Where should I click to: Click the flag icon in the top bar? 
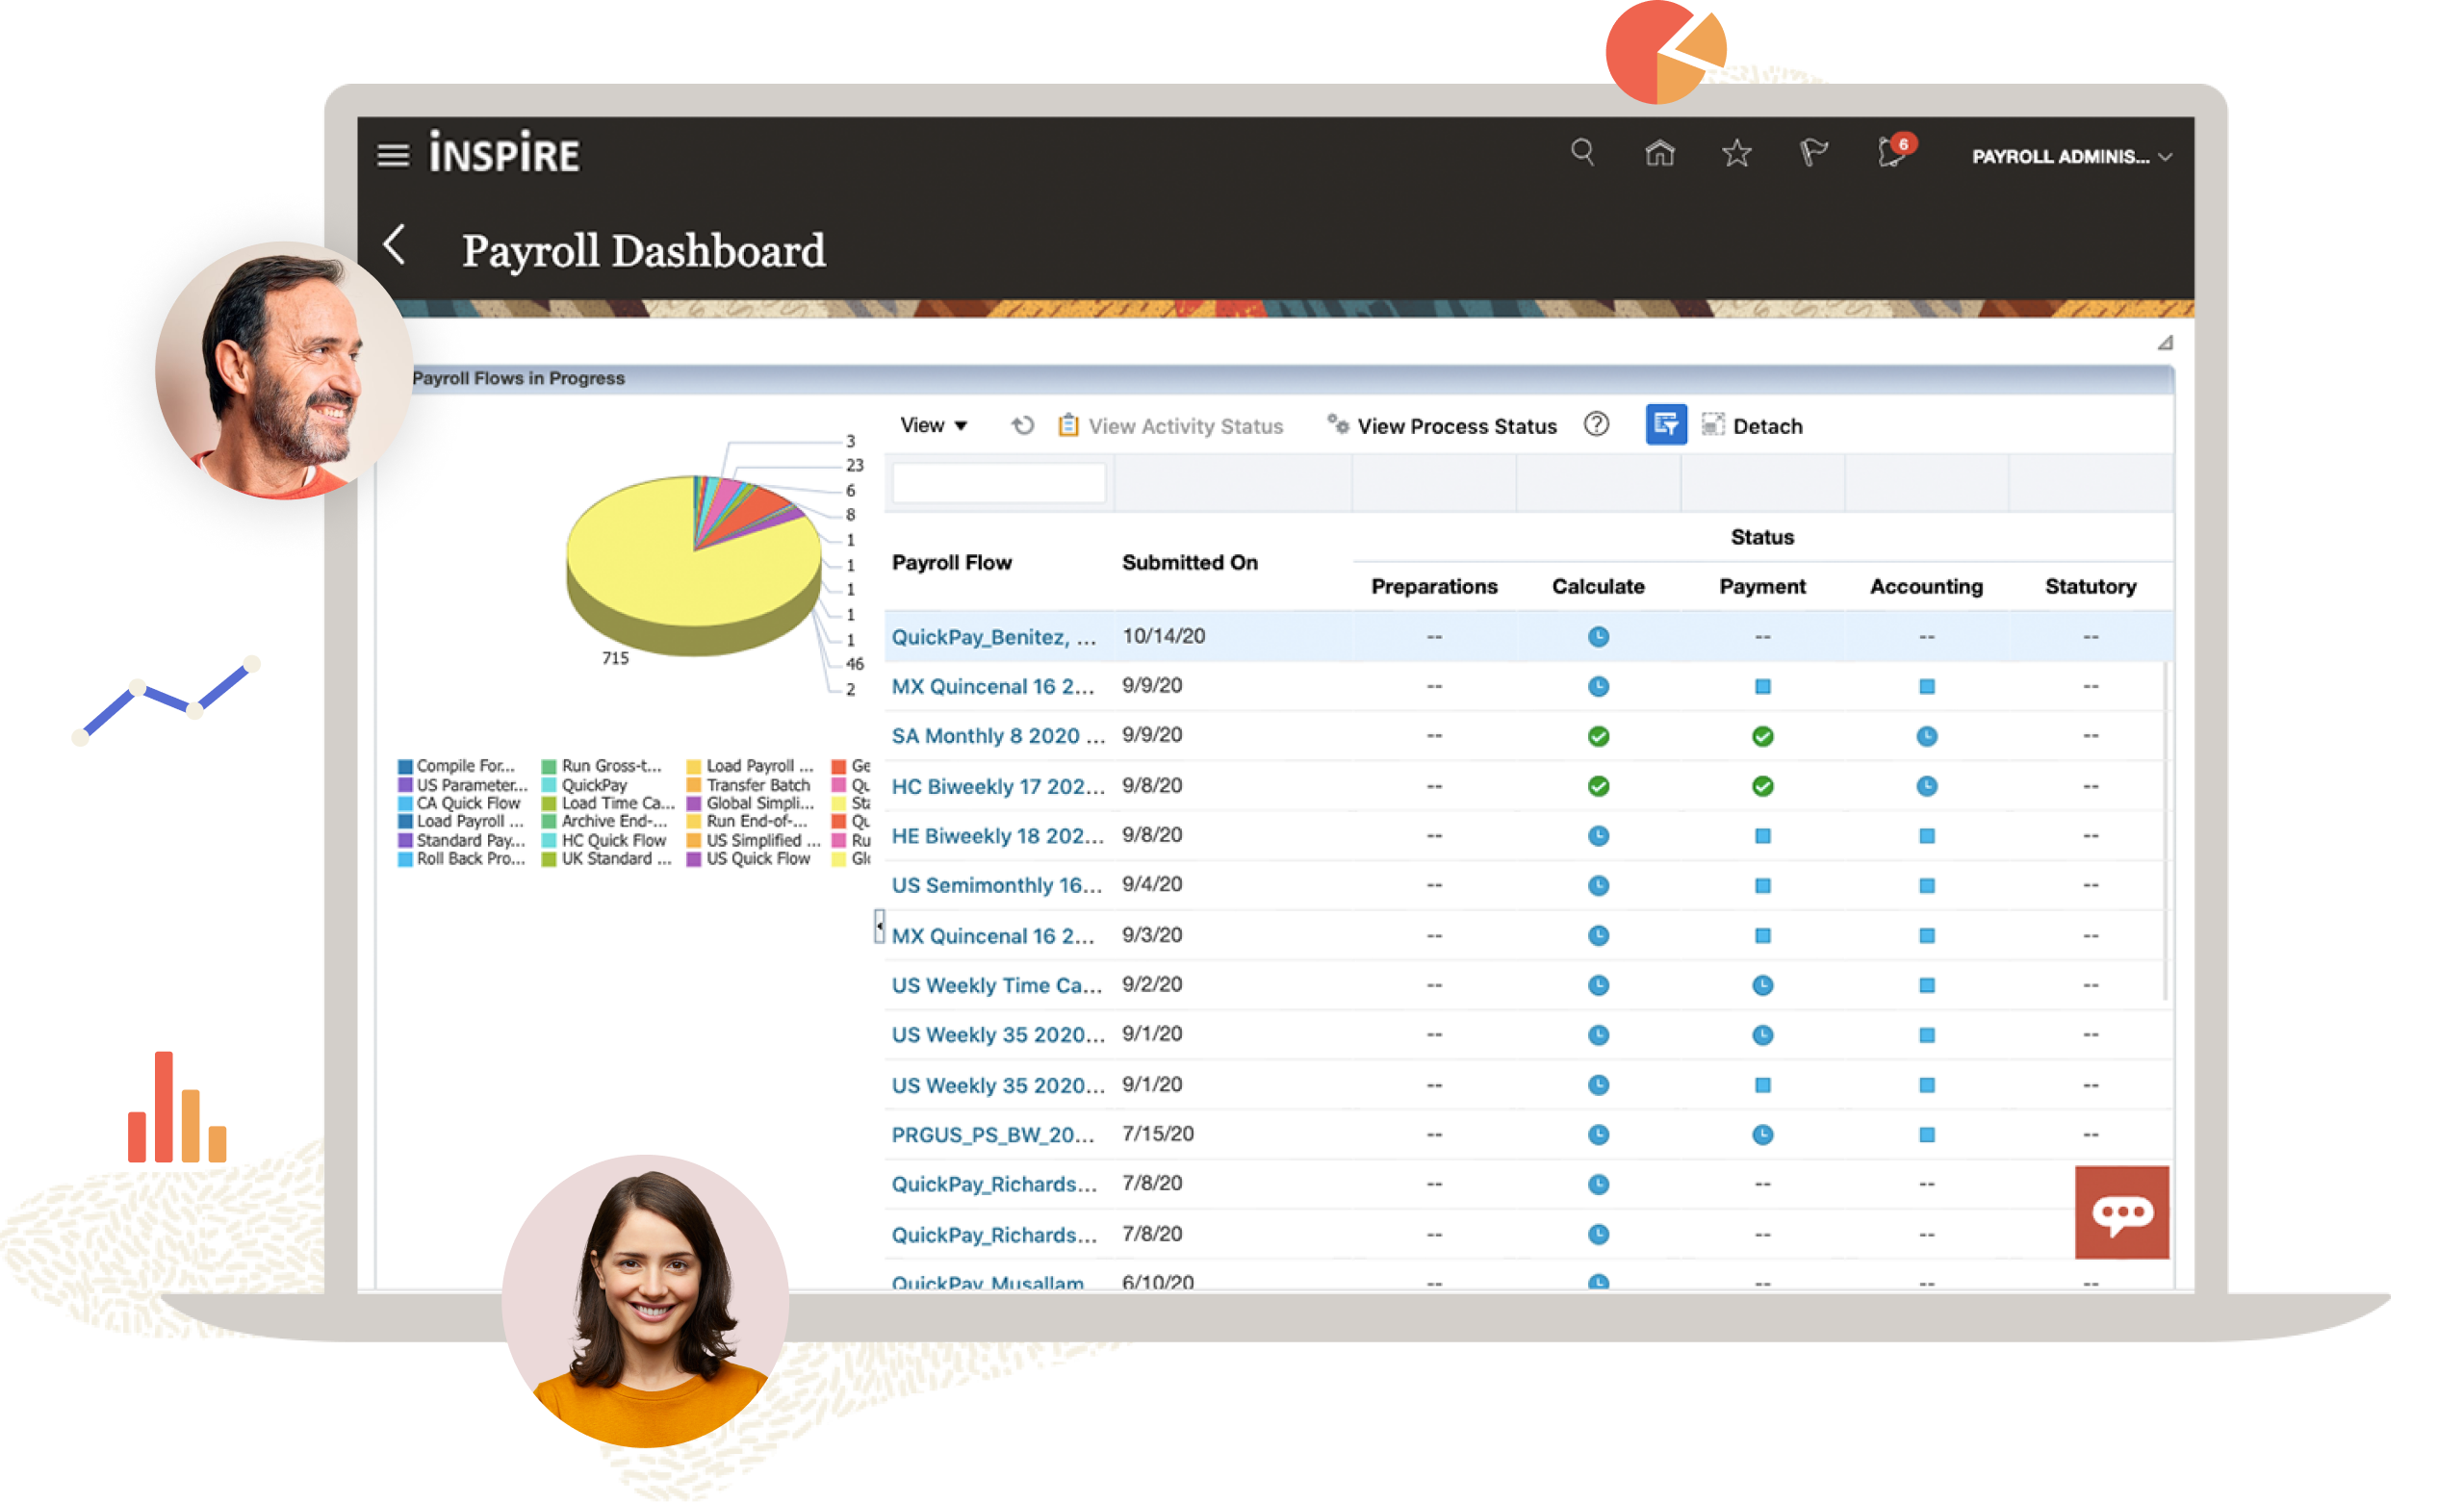tap(1814, 153)
